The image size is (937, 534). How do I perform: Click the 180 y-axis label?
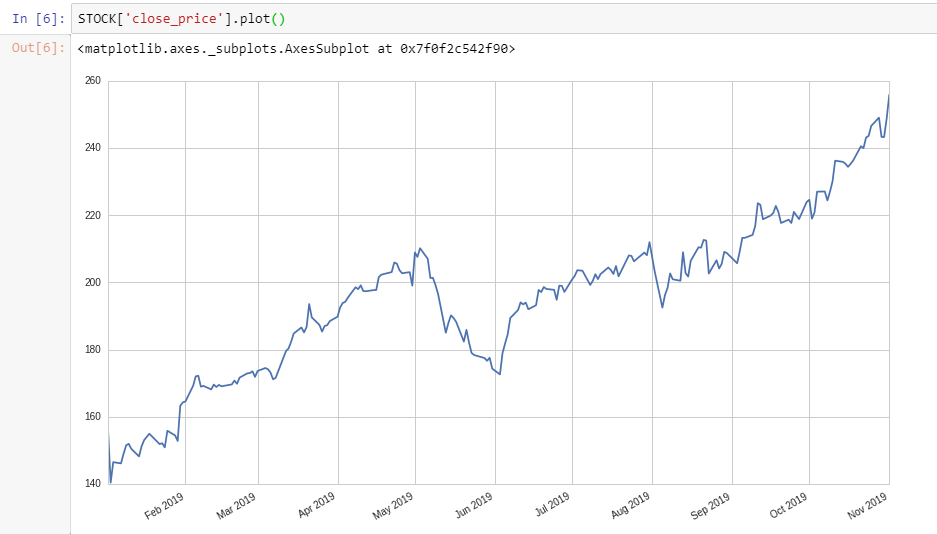click(93, 349)
